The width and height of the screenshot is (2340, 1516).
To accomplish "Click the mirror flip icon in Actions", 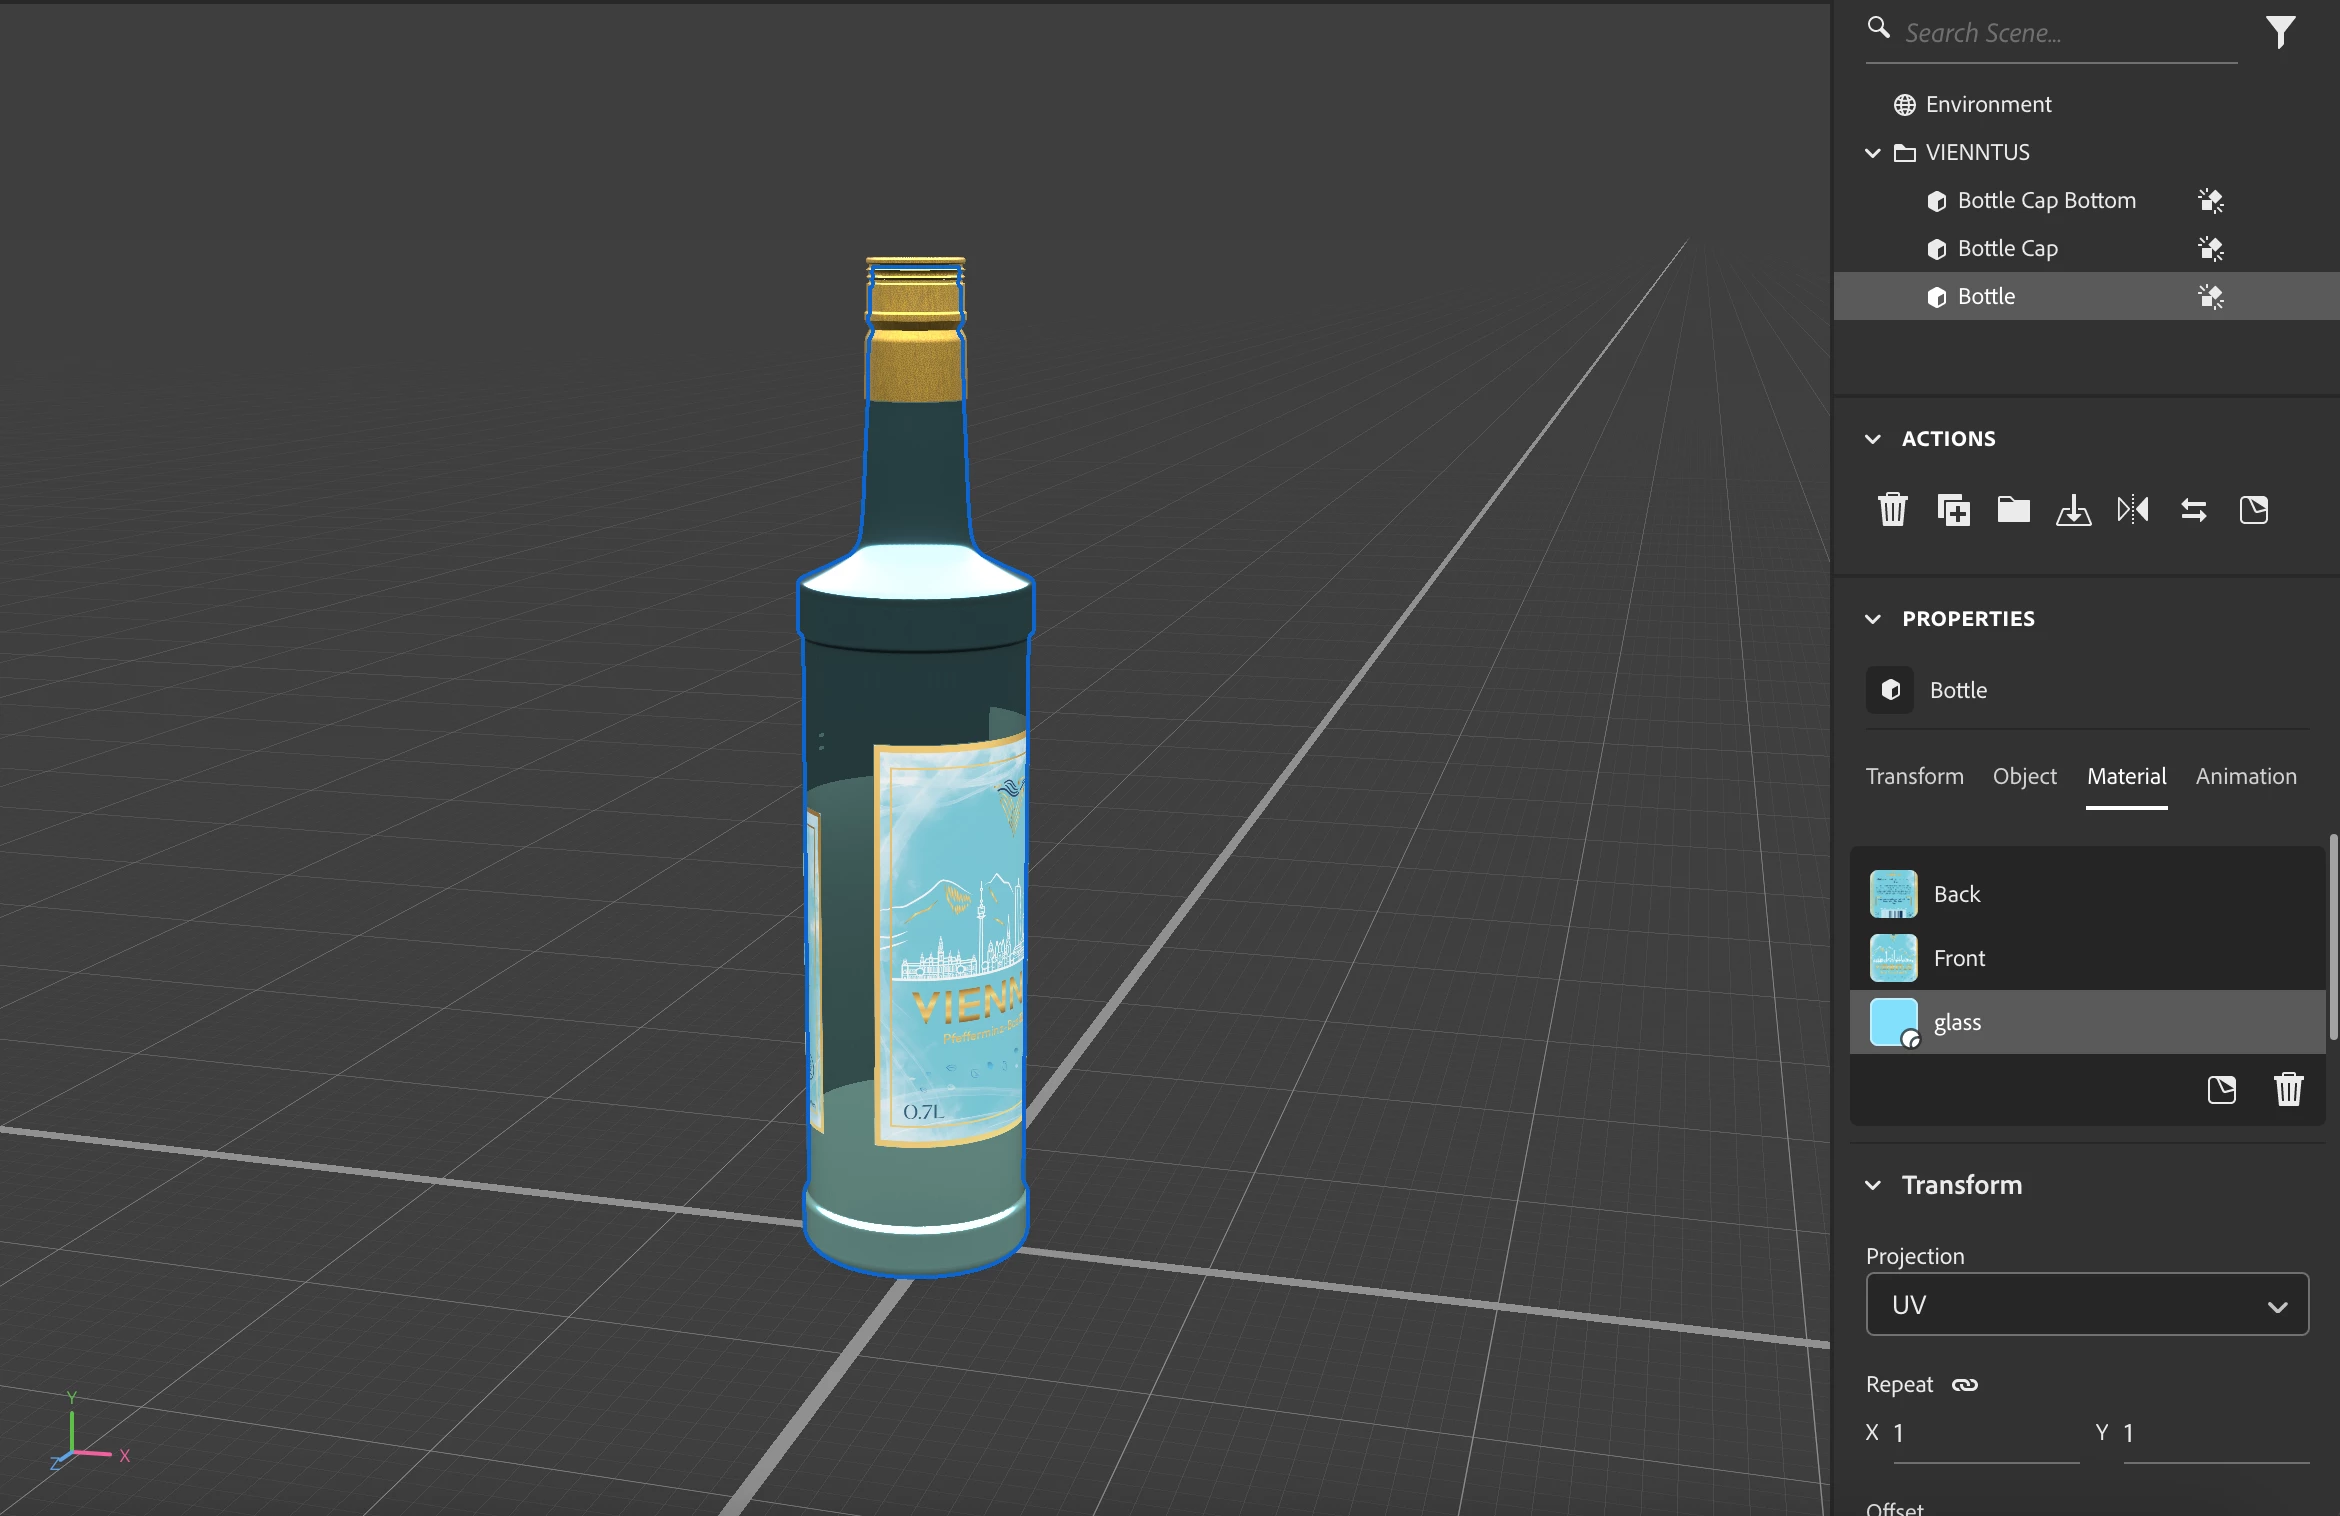I will pyautogui.click(x=2133, y=510).
